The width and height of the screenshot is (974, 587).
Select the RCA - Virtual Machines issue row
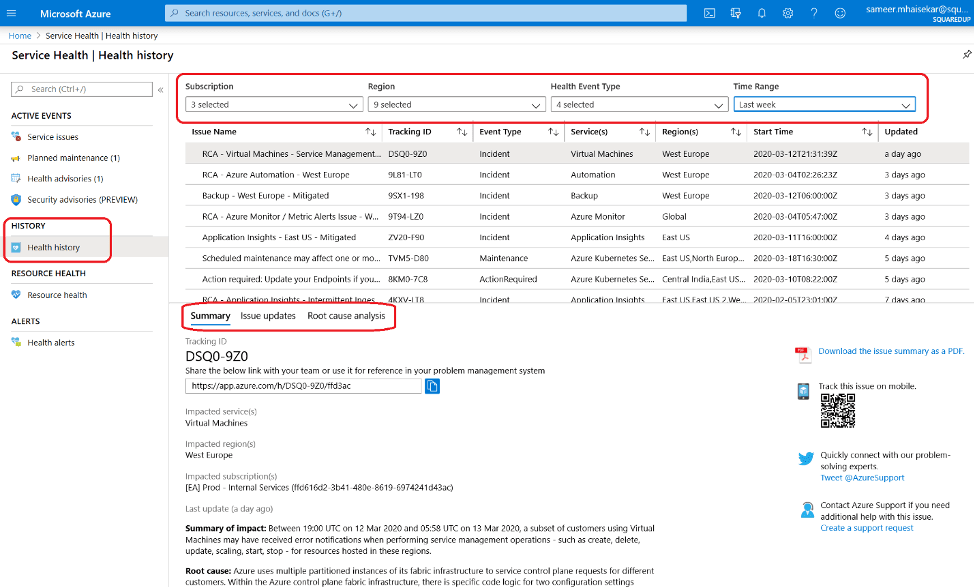point(576,153)
